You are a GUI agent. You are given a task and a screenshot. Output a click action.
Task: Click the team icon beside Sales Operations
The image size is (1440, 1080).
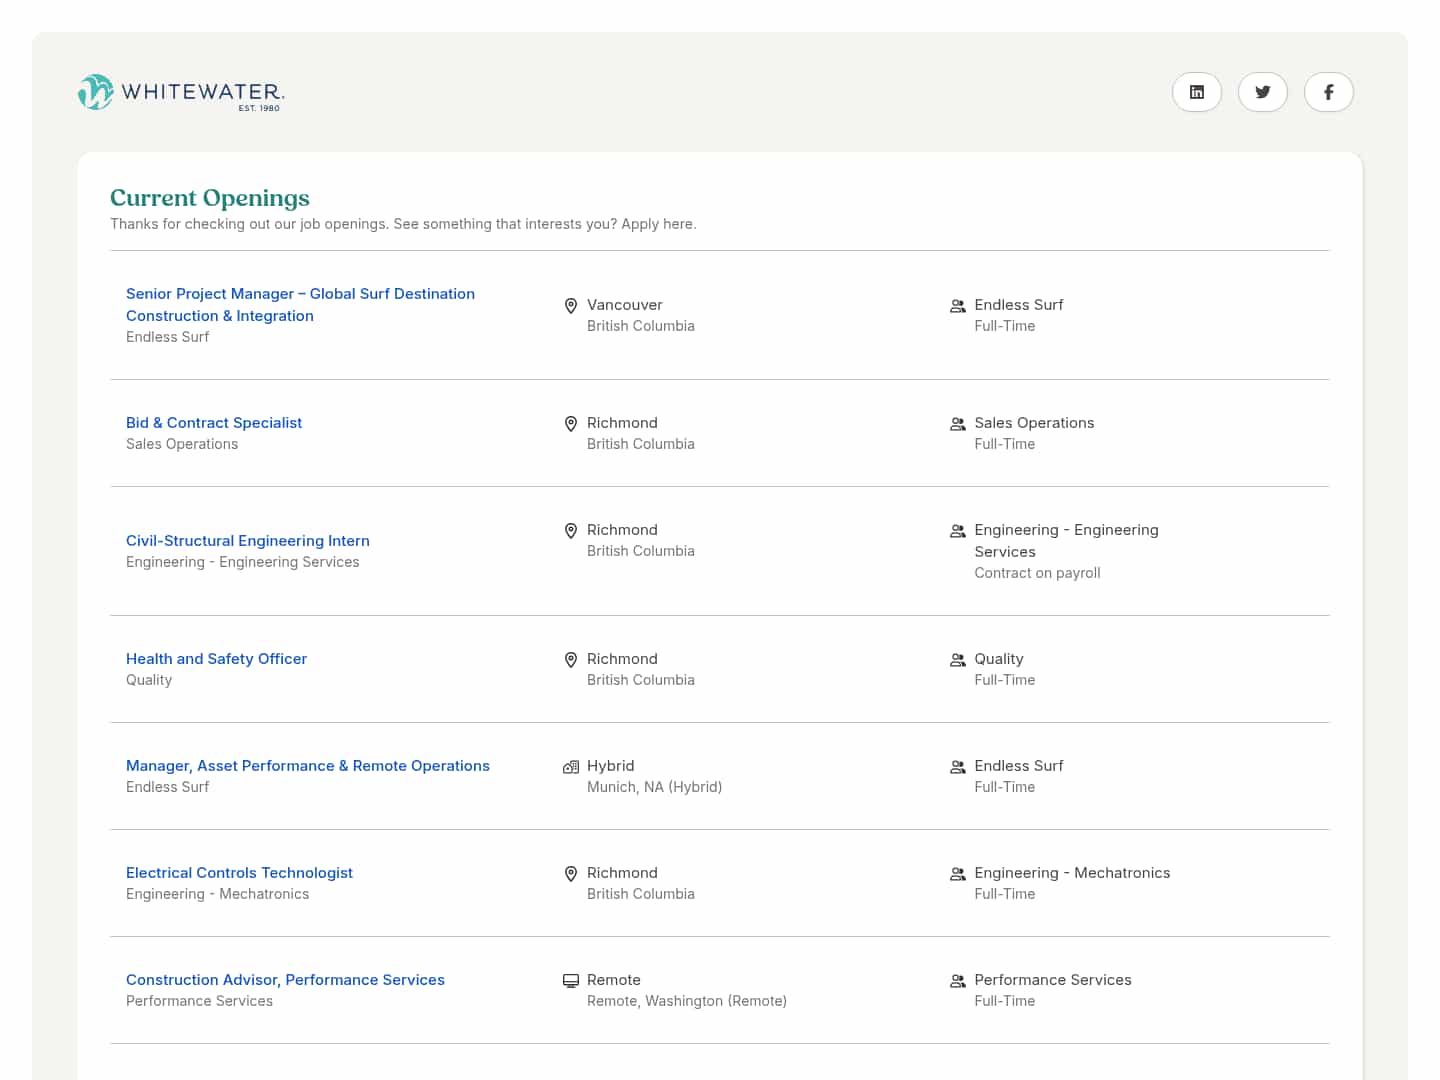click(x=958, y=424)
